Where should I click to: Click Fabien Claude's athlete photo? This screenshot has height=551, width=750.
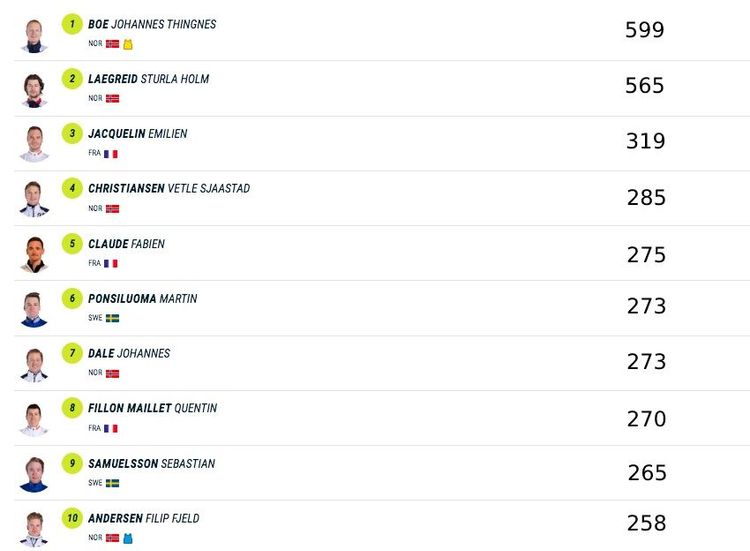(34, 254)
